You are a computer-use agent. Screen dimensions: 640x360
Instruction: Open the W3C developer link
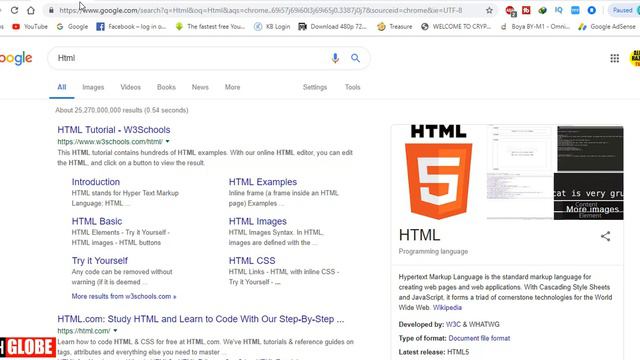(453, 324)
